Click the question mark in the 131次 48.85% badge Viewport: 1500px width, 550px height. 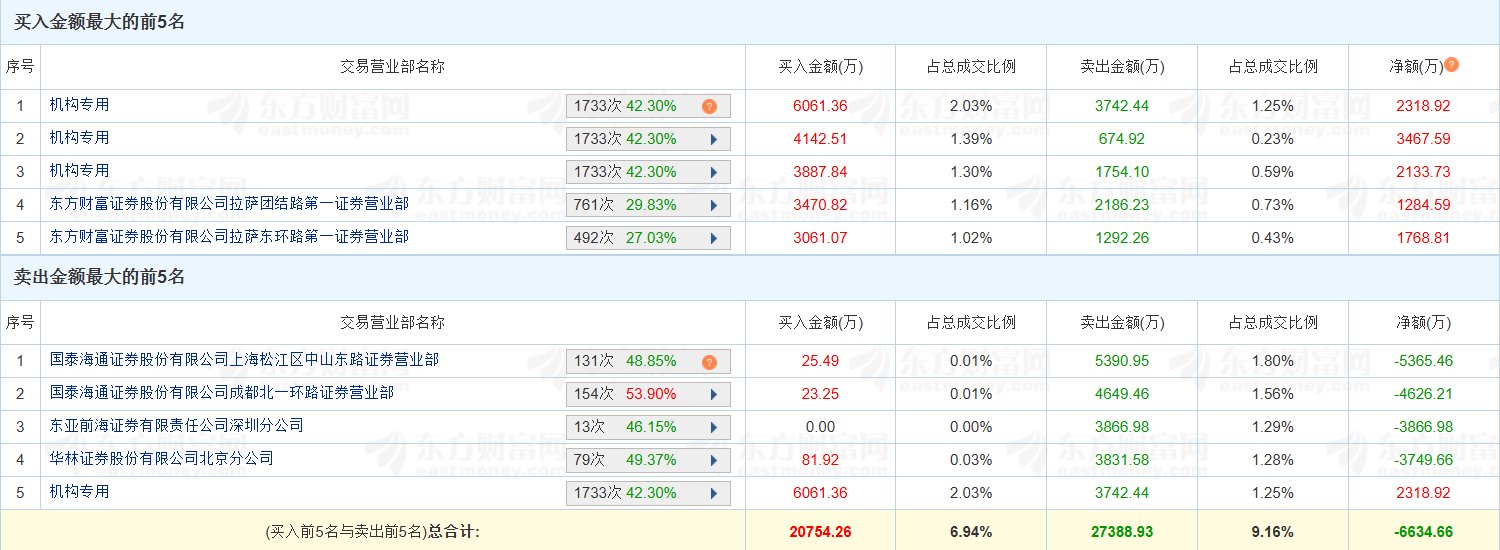pos(709,362)
